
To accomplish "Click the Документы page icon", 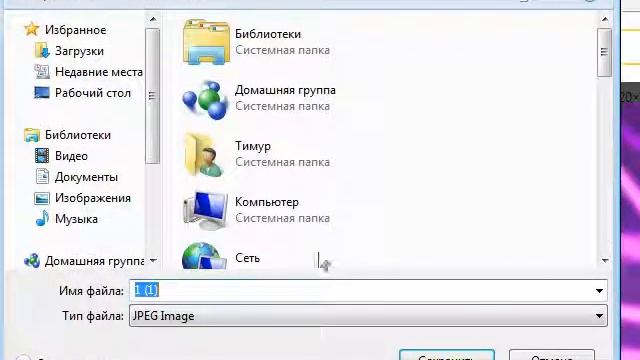I will click(x=42, y=177).
